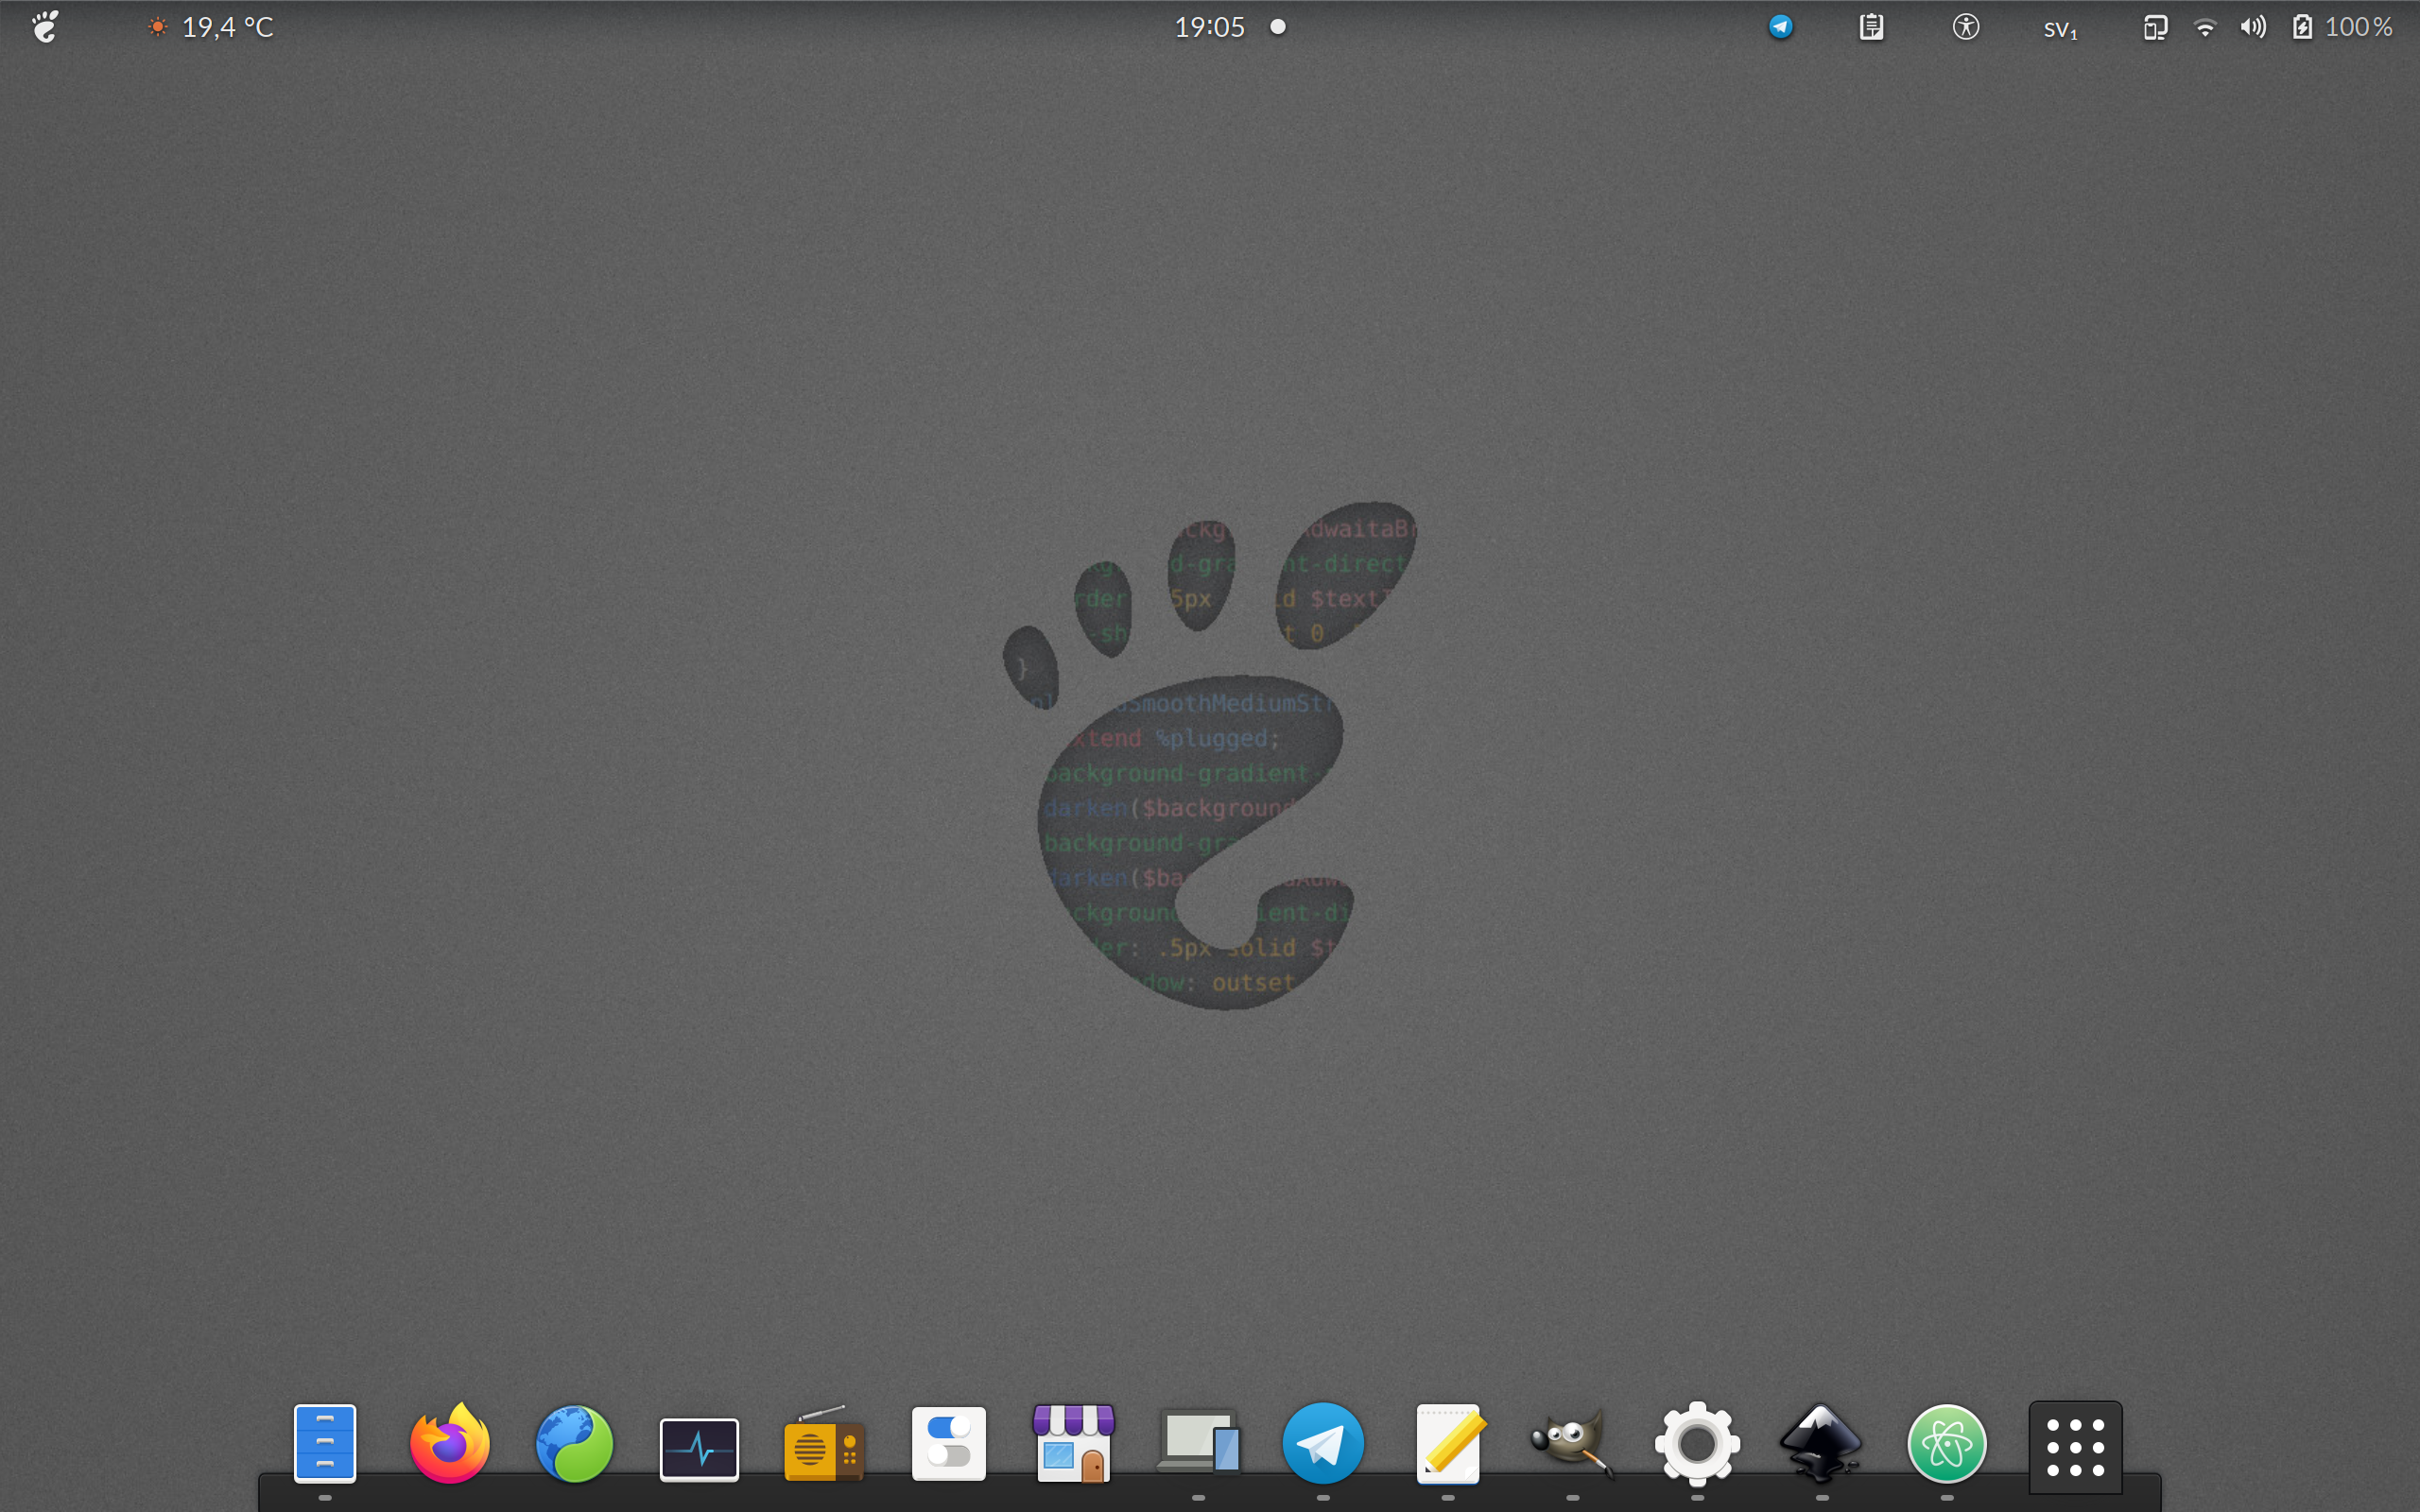The width and height of the screenshot is (2420, 1512).
Task: Click the volume speaker icon in top bar
Action: 2253,27
